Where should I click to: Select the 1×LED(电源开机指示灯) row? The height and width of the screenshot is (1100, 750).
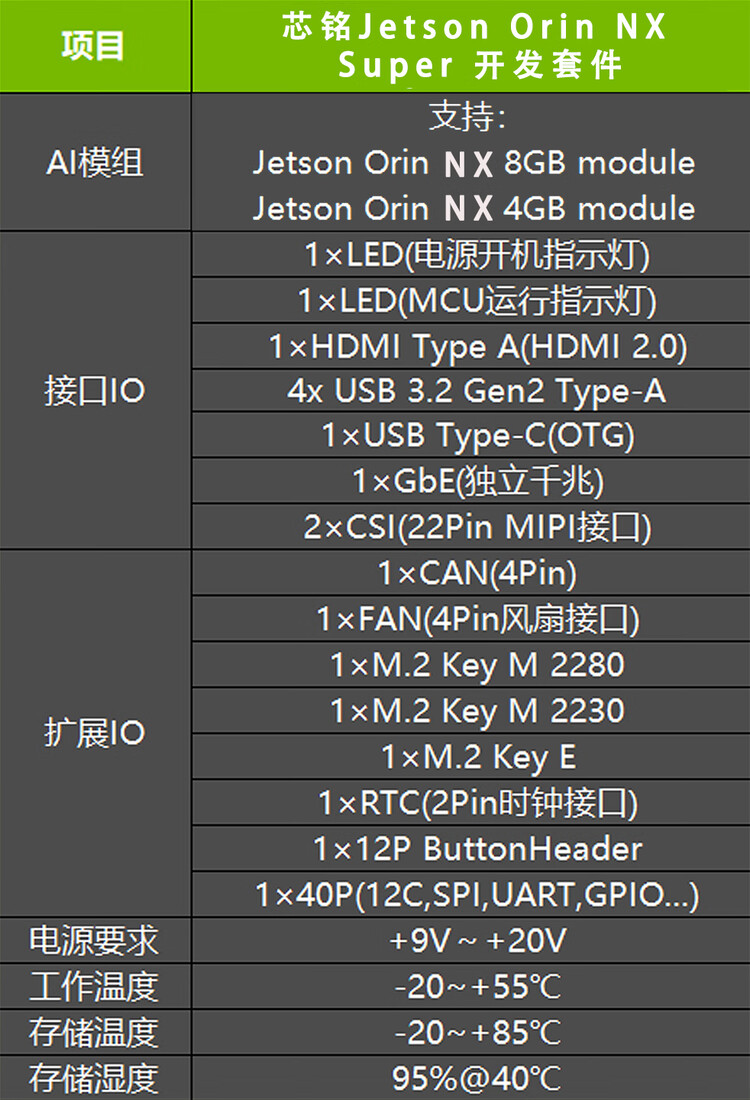click(x=471, y=254)
